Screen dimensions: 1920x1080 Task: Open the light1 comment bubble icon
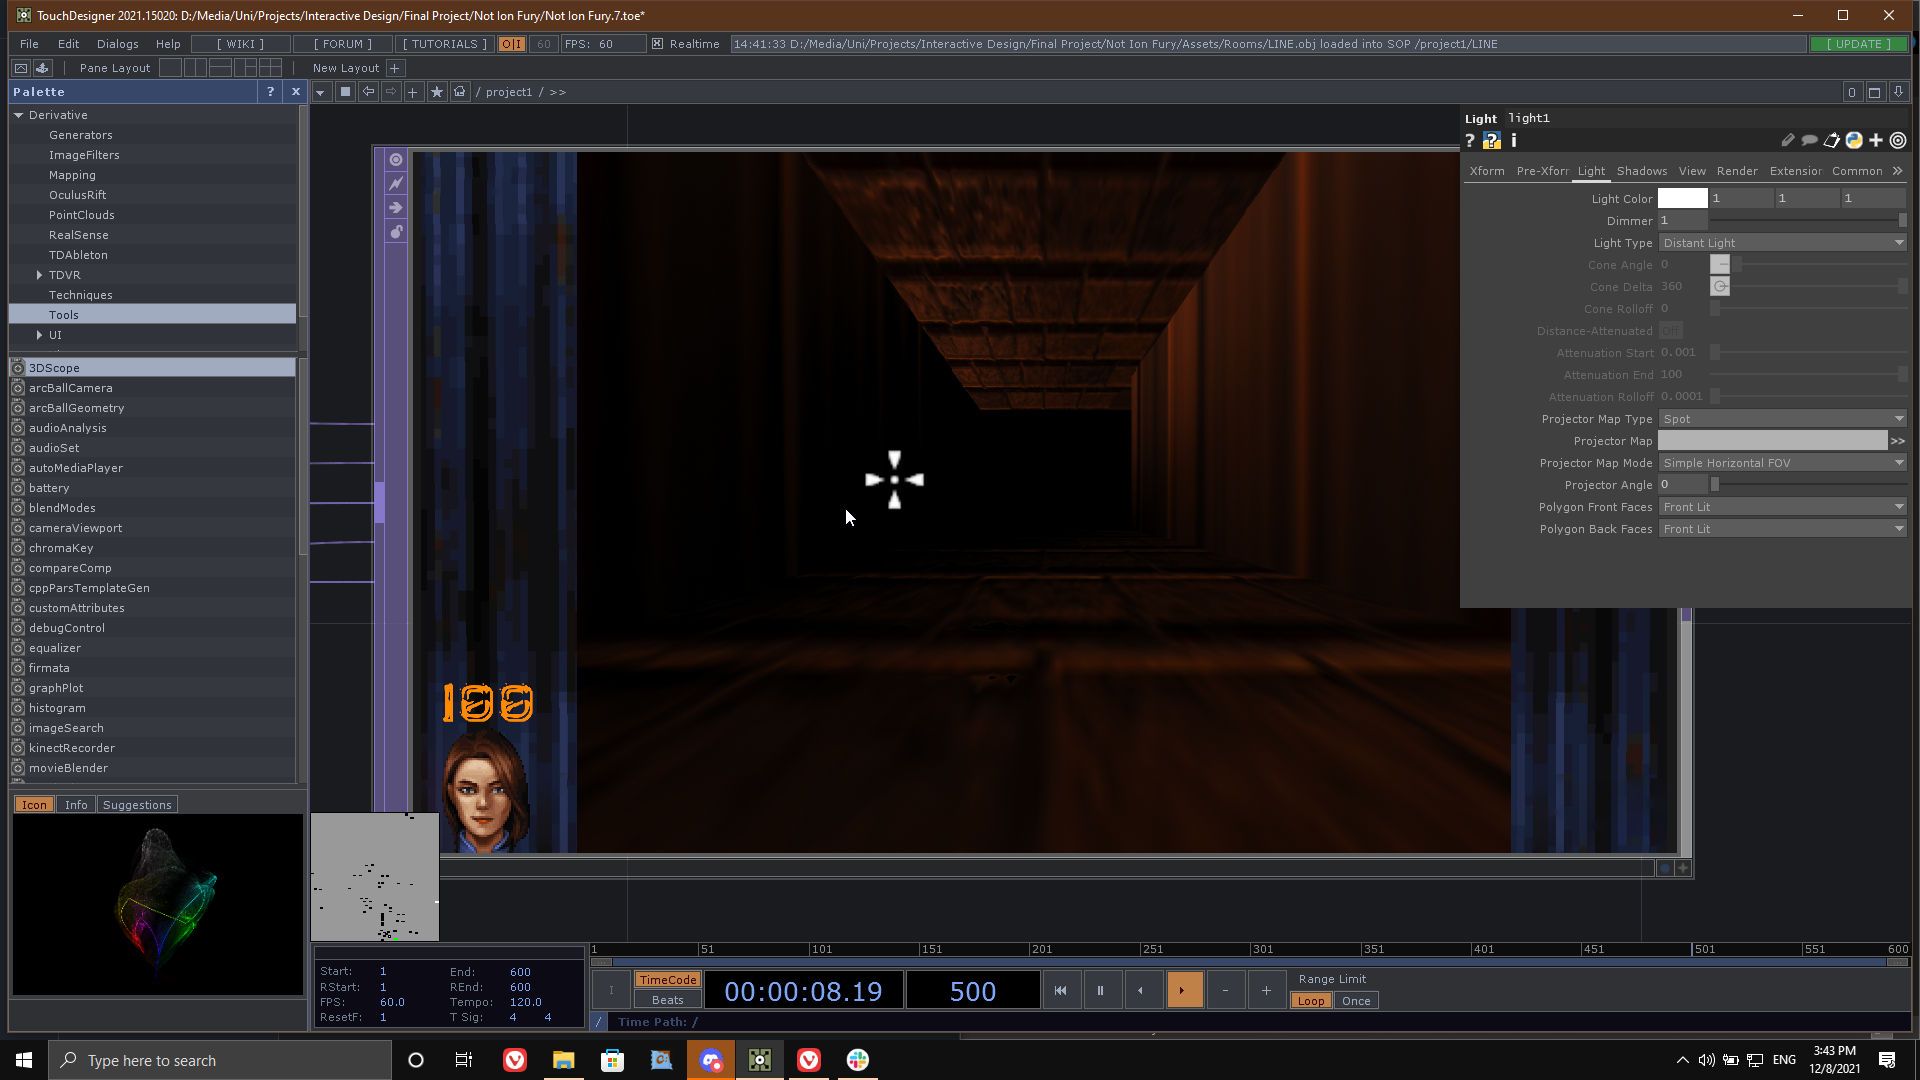pyautogui.click(x=1809, y=141)
